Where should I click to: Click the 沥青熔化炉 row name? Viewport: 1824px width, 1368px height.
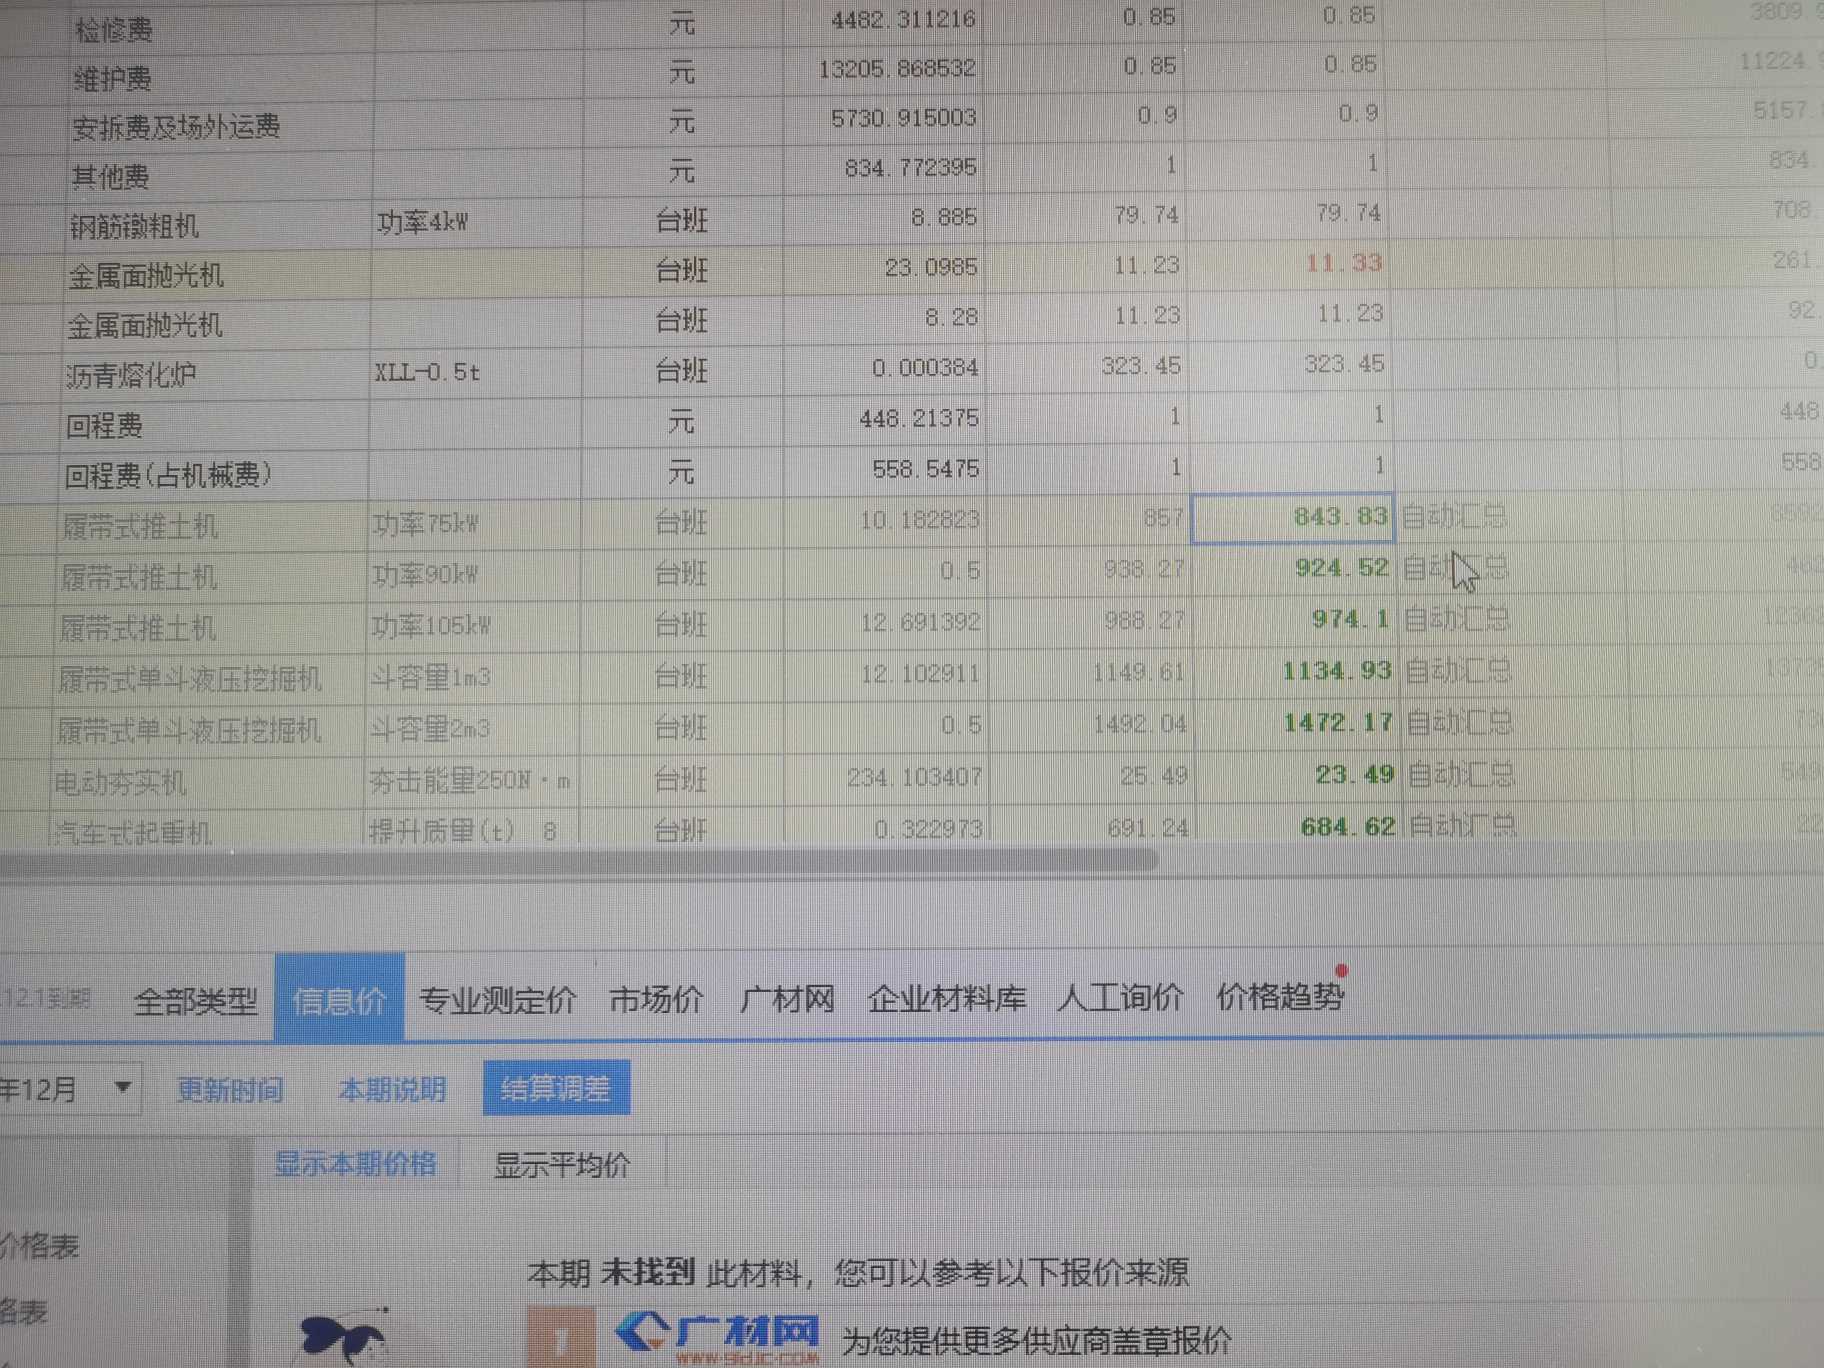click(x=131, y=376)
